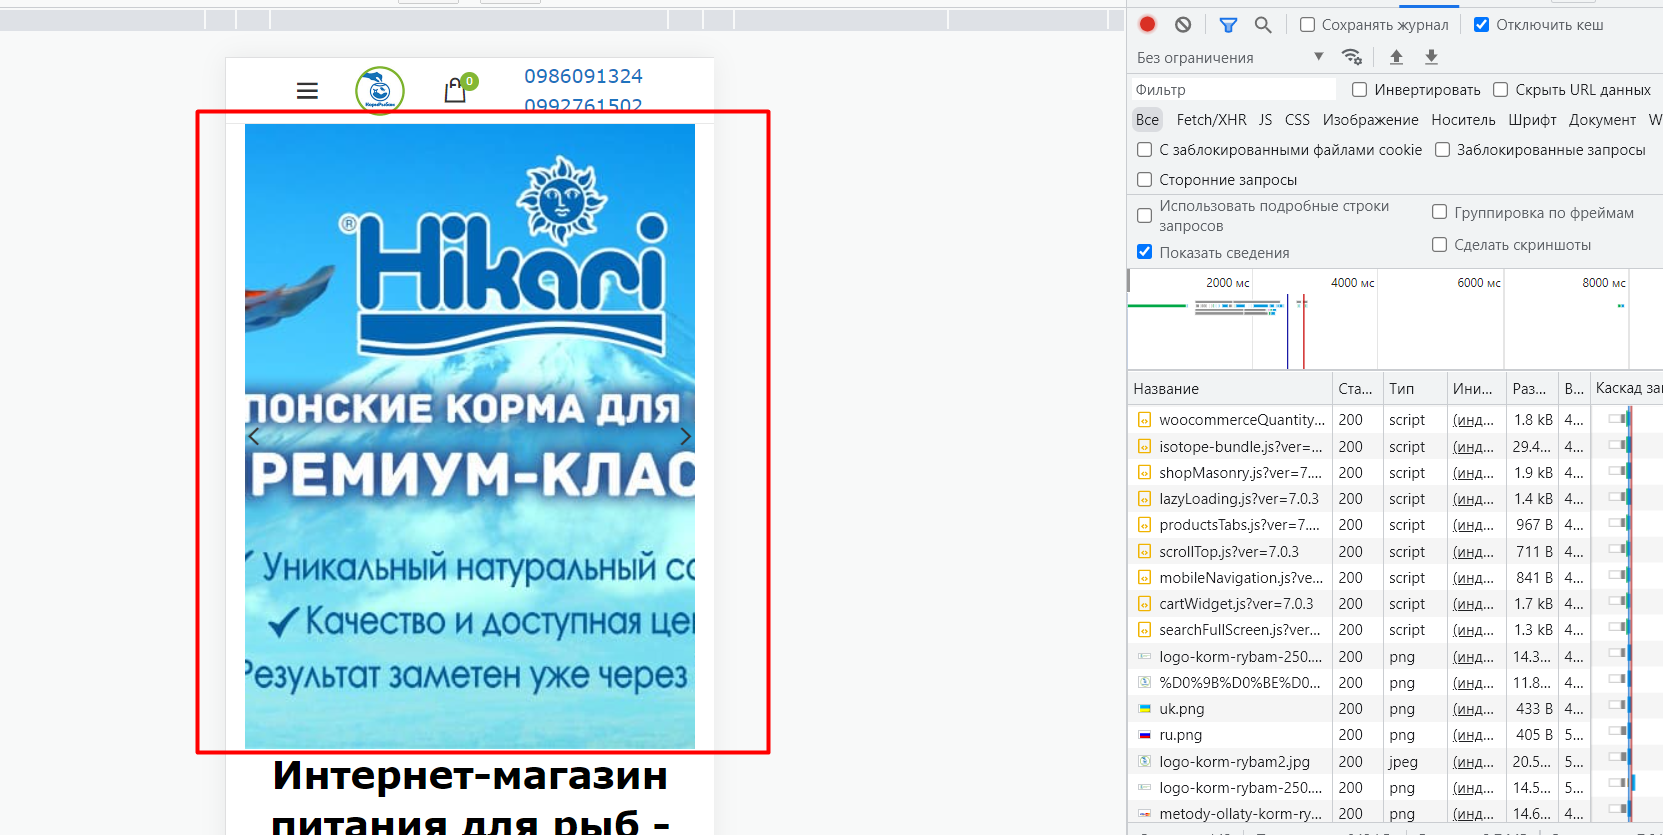Enable the 'Сторонние запросы' checkbox

1145,180
